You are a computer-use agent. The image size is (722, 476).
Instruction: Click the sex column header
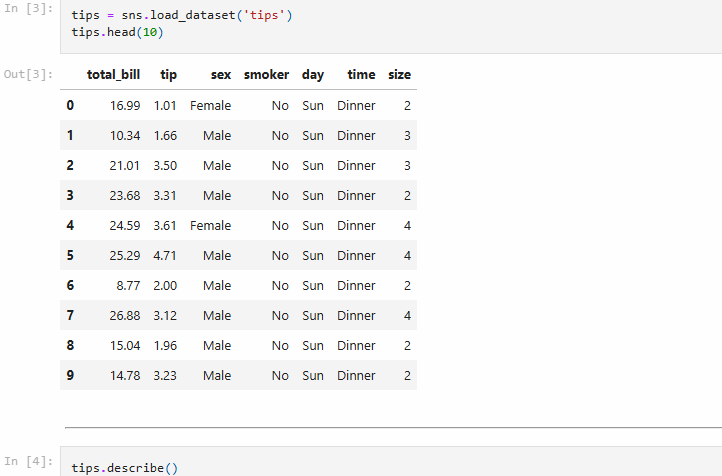tap(220, 75)
